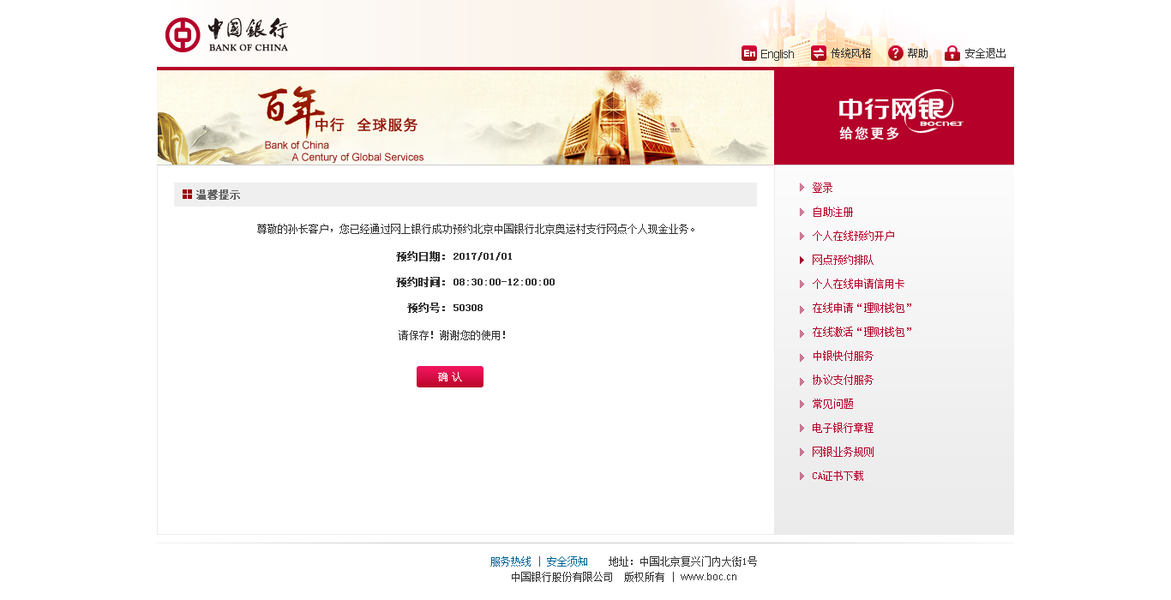Open 电子银行章程 sidebar link
Viewport: 1171px width, 600px height.
pyautogui.click(x=842, y=427)
